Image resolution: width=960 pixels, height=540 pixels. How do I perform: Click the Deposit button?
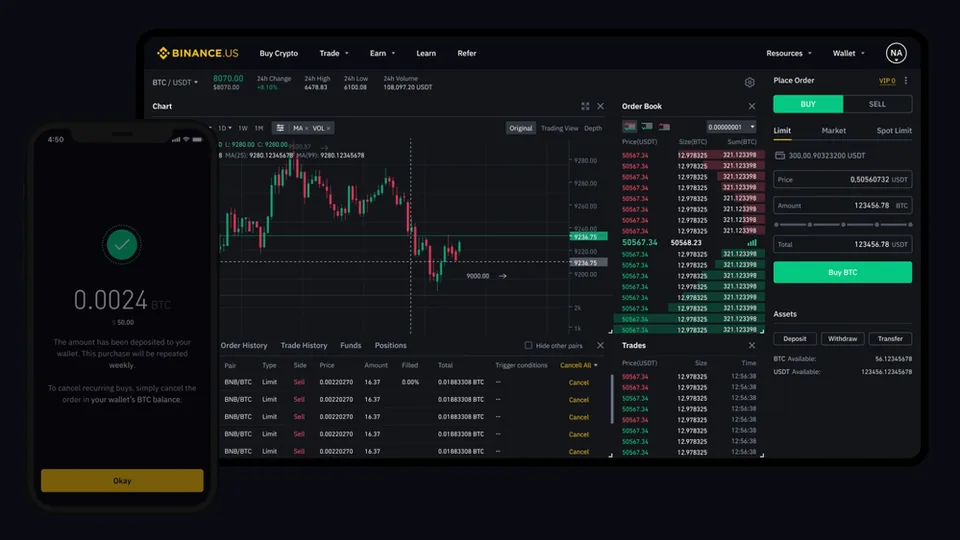click(x=795, y=339)
